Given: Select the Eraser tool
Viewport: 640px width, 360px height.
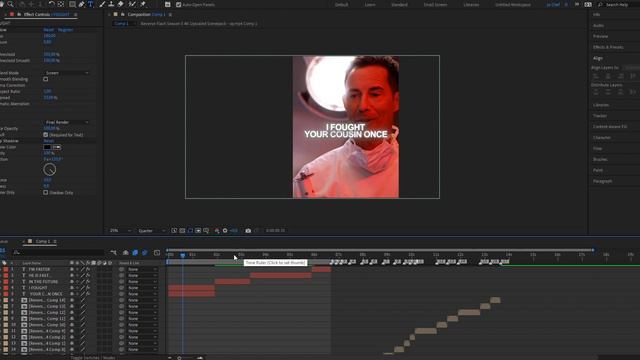Looking at the screenshot, I should pos(120,4).
